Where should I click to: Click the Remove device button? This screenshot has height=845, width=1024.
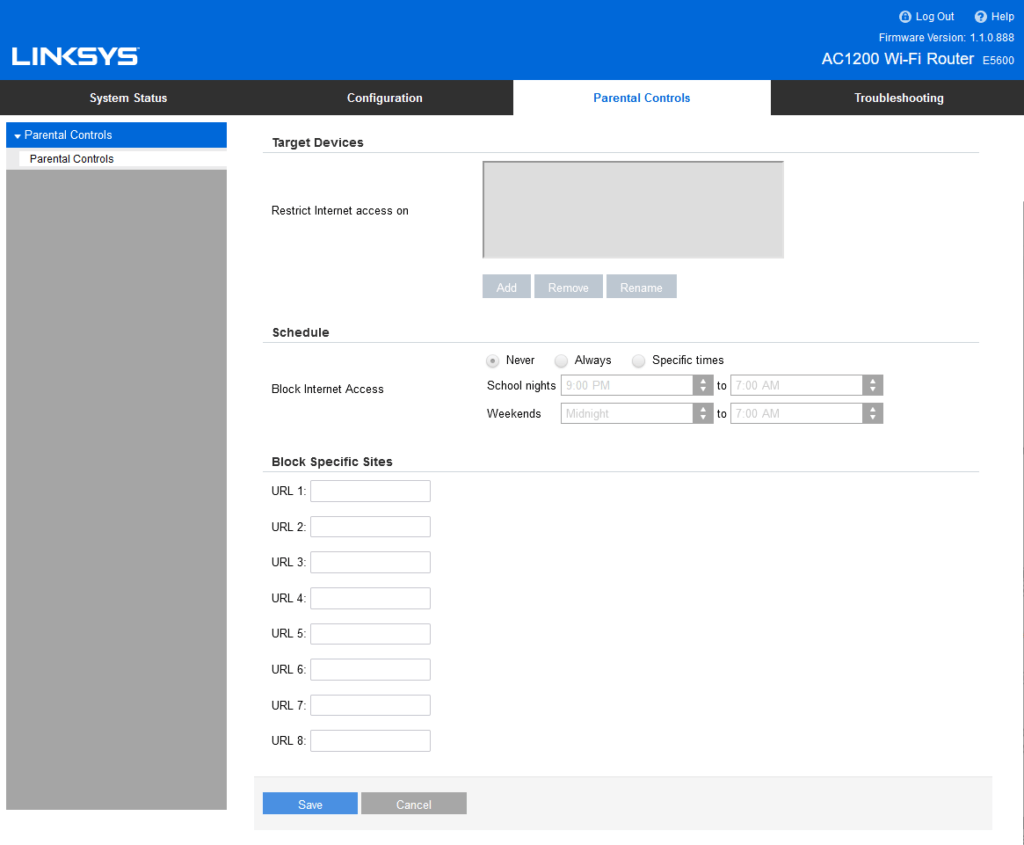click(568, 287)
